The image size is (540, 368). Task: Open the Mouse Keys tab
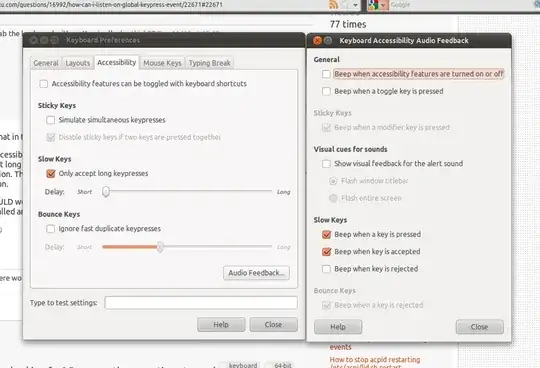click(x=162, y=63)
